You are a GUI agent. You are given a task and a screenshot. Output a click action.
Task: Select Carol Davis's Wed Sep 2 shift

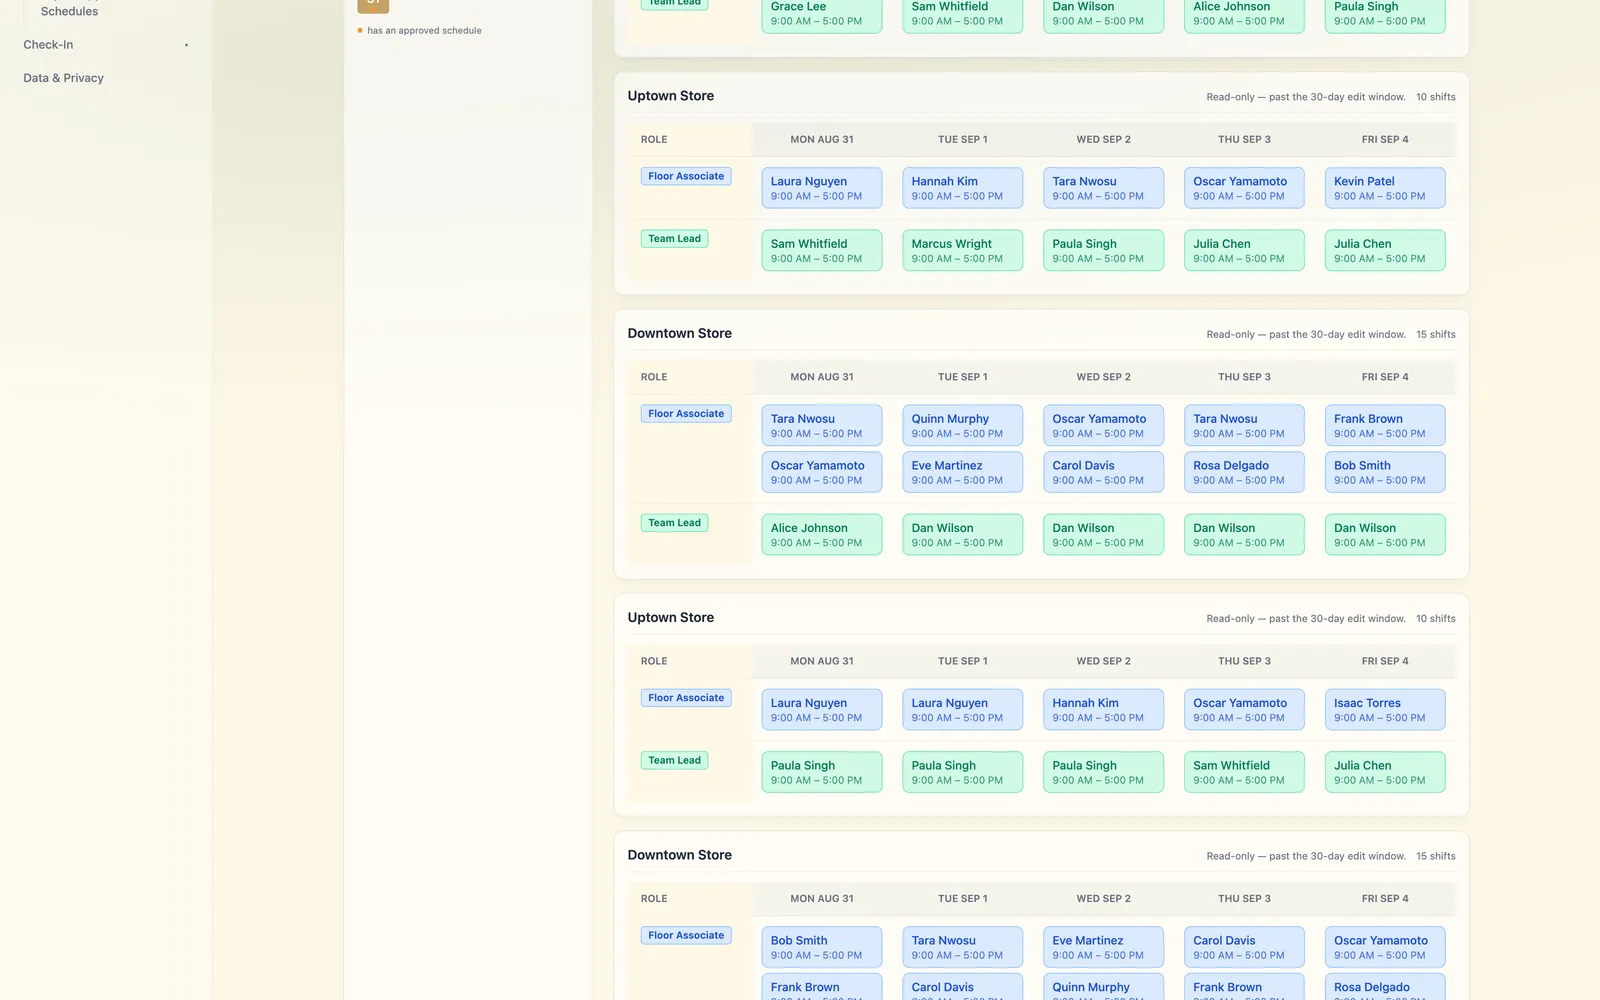coord(1103,472)
